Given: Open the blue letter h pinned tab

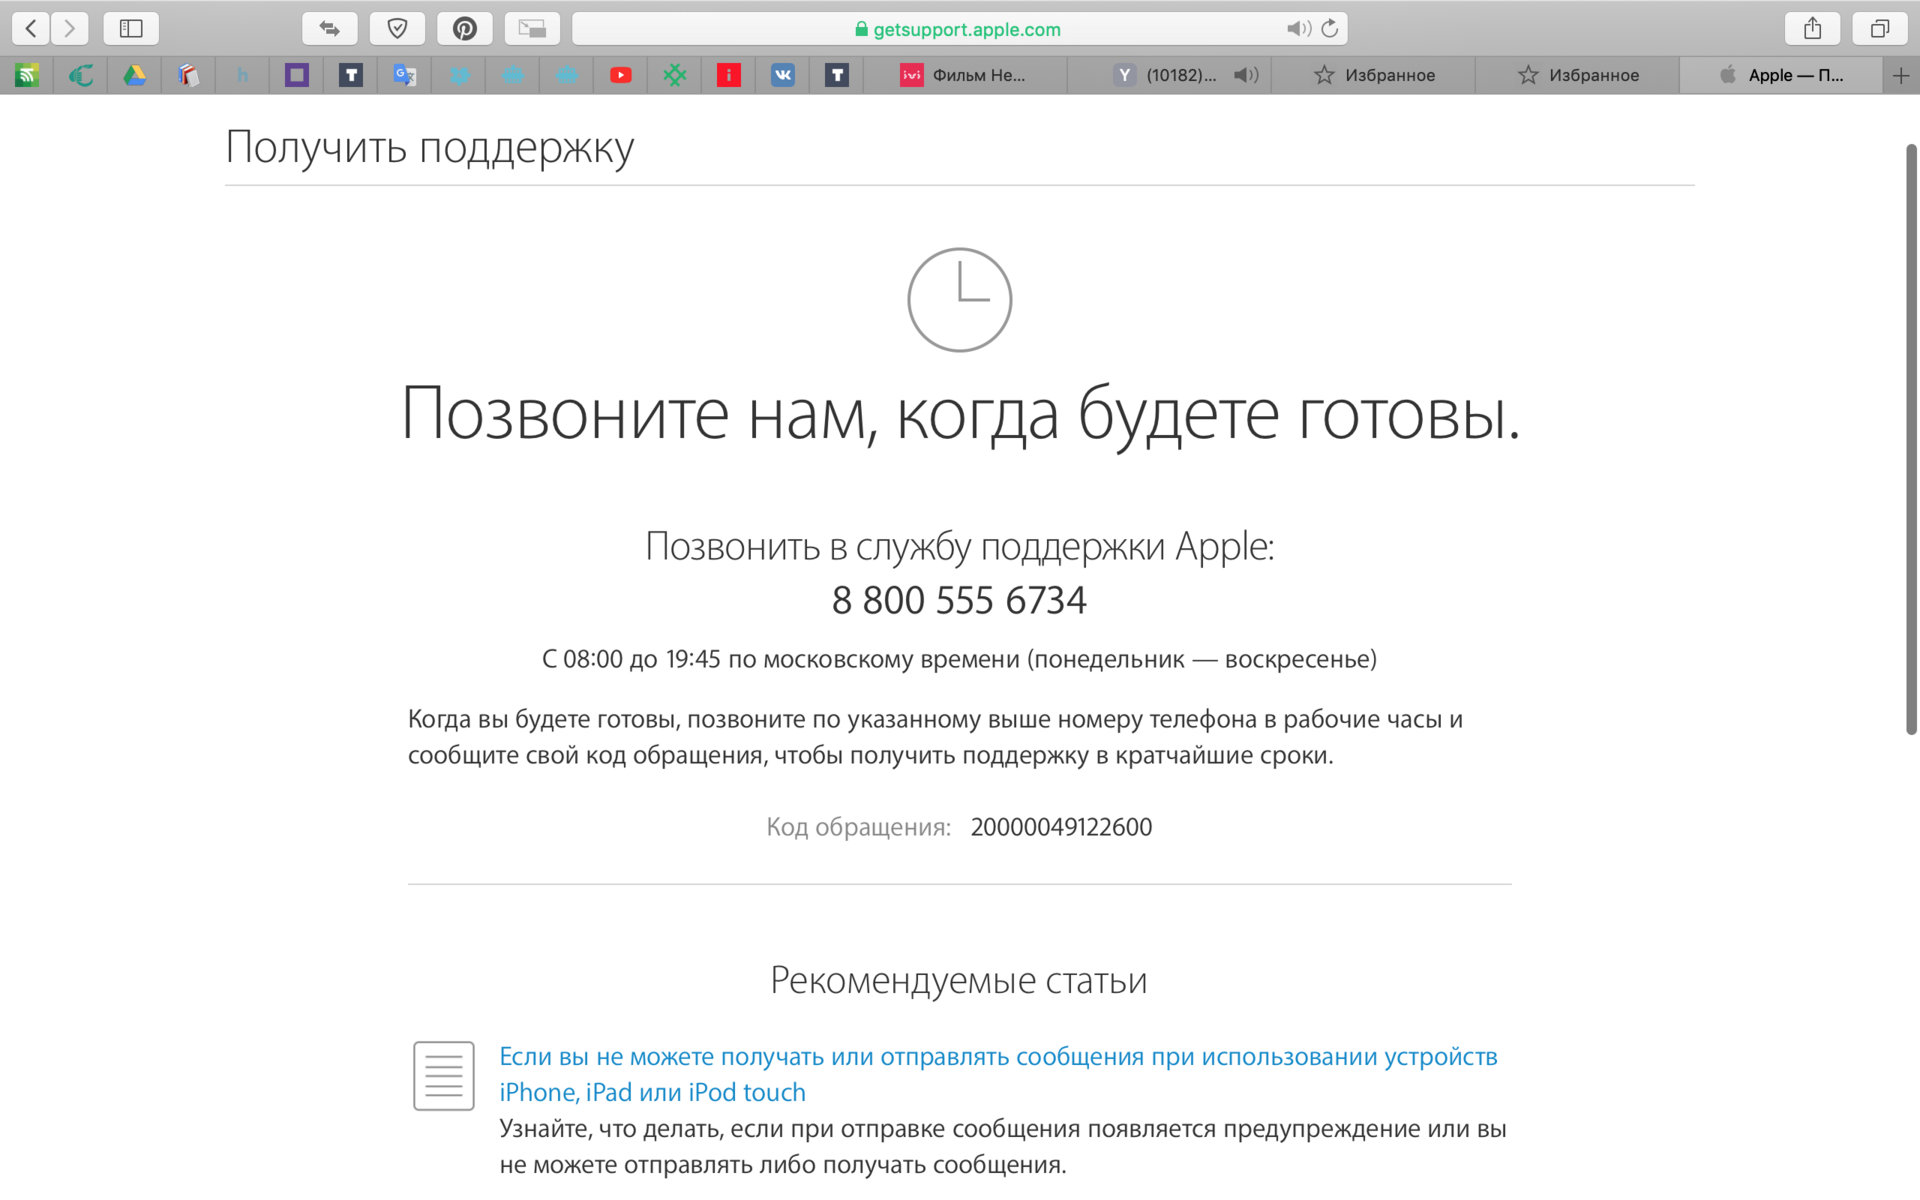Looking at the screenshot, I should [x=243, y=75].
